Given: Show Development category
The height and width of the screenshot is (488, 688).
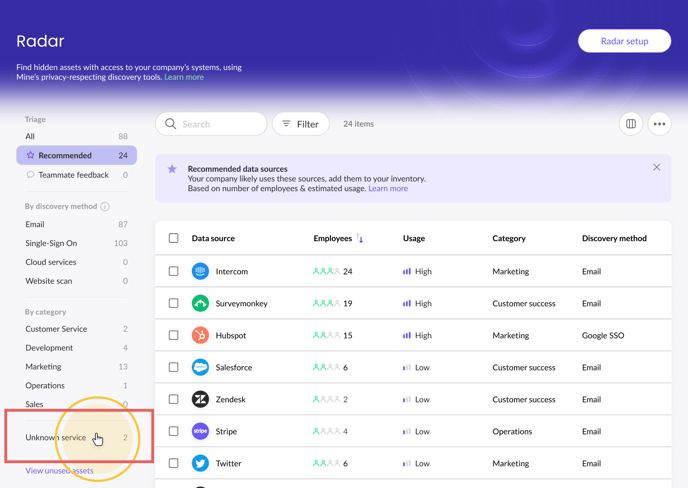Looking at the screenshot, I should point(76,348).
